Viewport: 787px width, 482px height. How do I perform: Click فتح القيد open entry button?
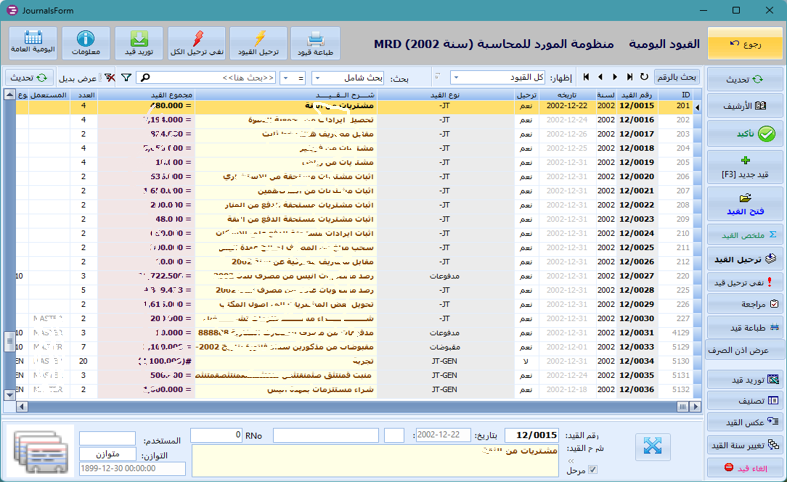tap(745, 204)
